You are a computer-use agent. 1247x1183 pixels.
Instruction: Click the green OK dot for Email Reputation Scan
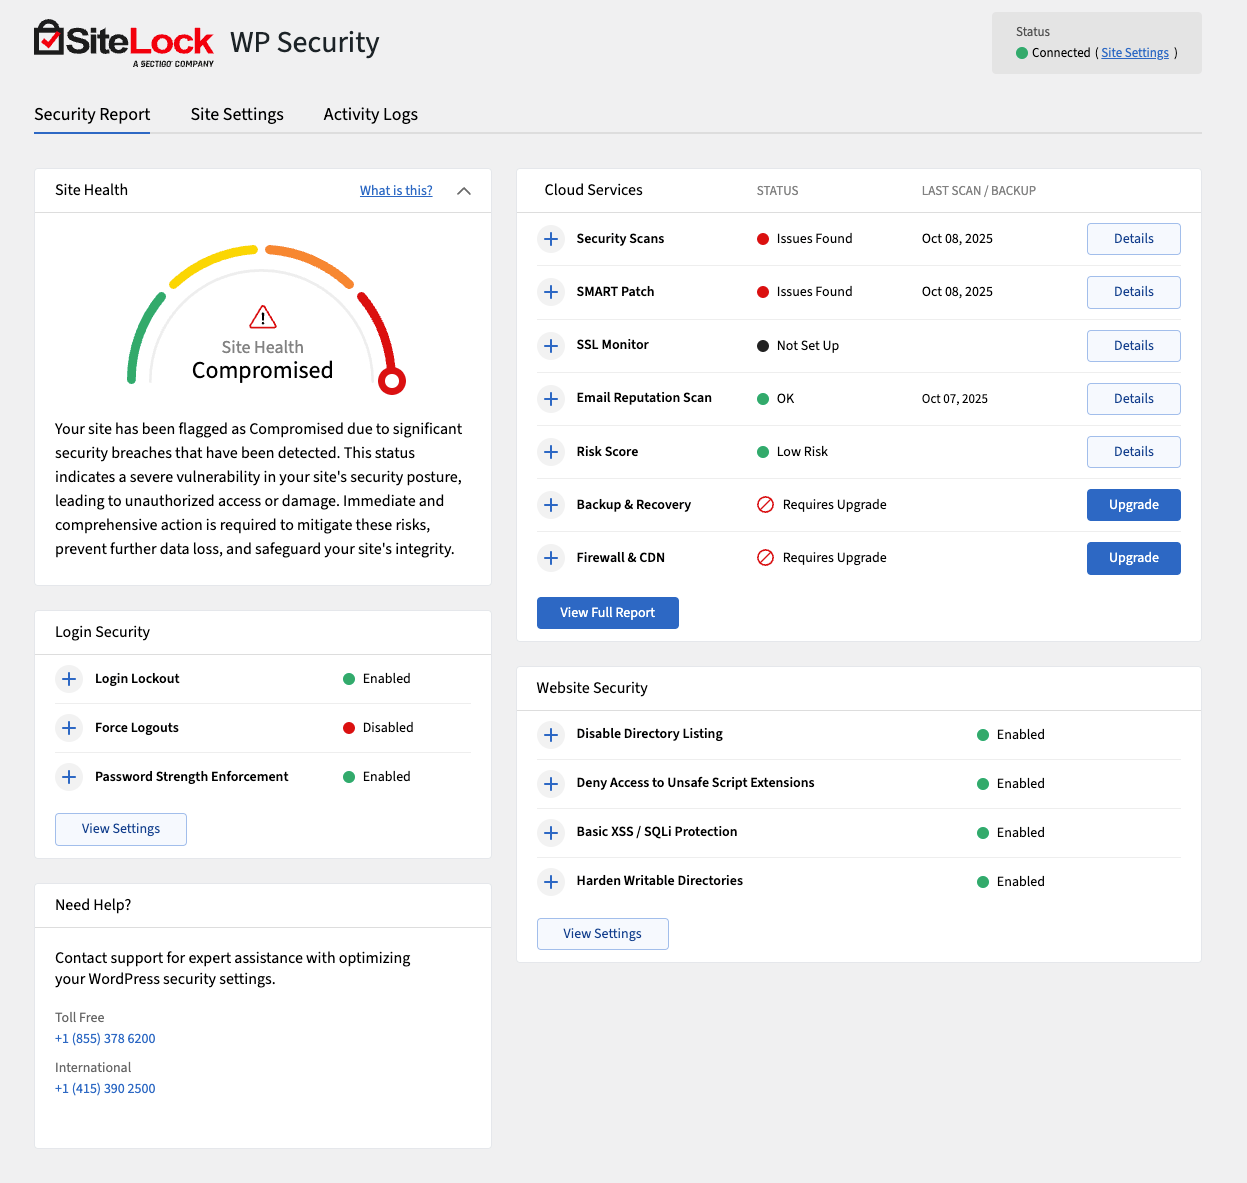(765, 398)
